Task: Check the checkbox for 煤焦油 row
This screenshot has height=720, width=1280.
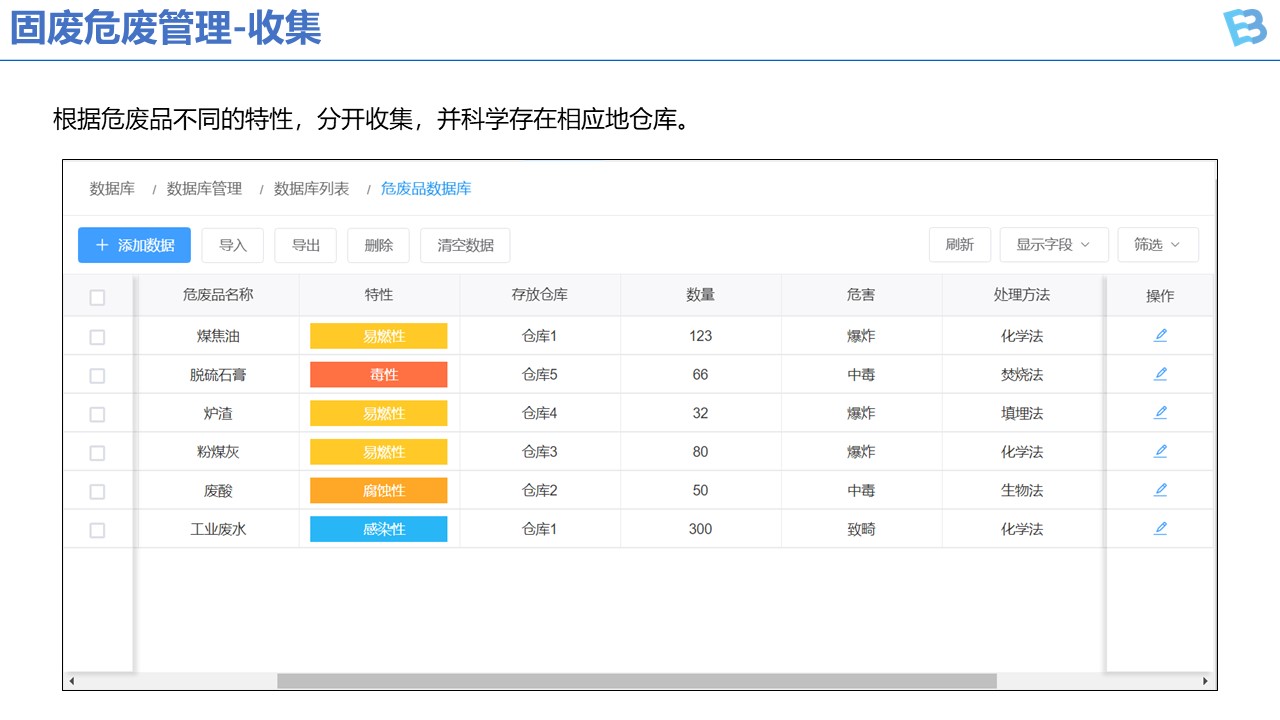Action: (x=97, y=337)
